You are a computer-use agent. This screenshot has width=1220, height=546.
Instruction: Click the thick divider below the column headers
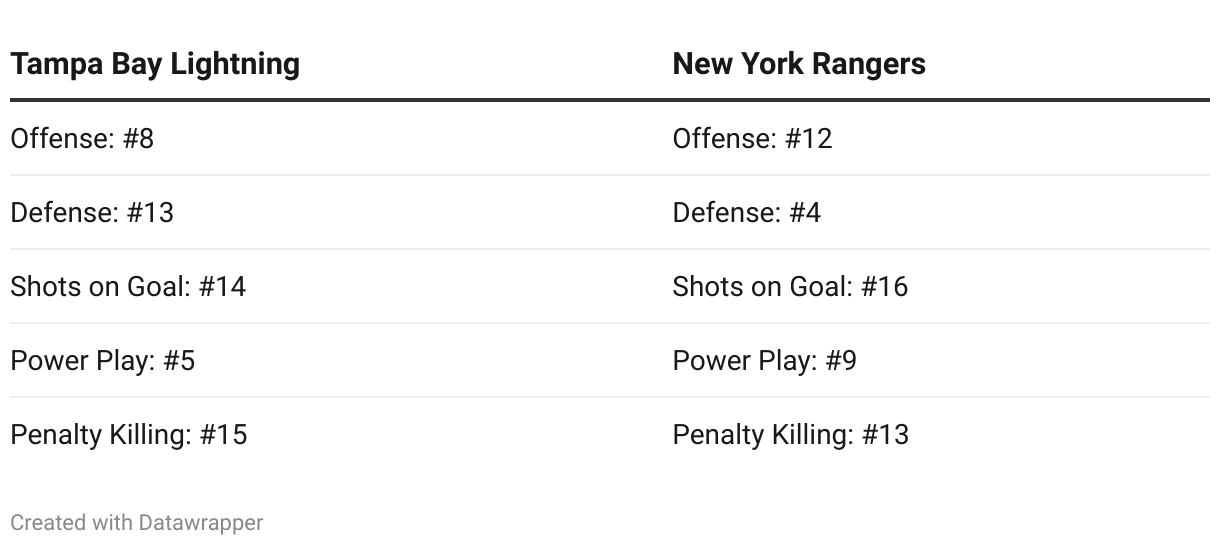pos(610,100)
